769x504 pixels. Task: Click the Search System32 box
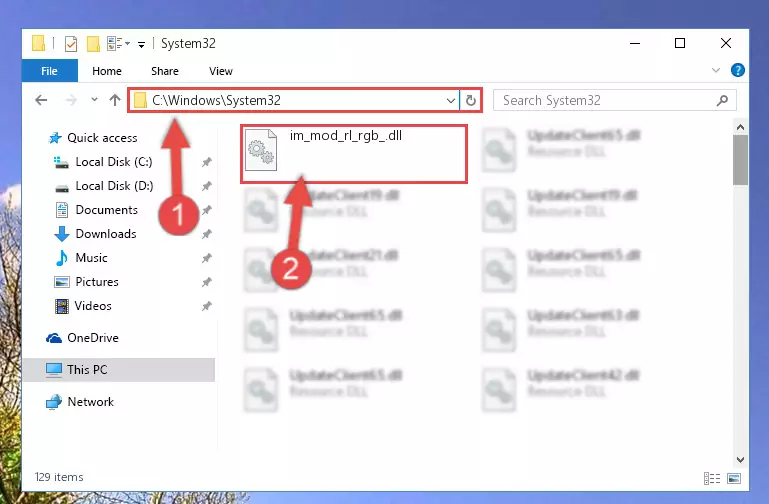(615, 101)
